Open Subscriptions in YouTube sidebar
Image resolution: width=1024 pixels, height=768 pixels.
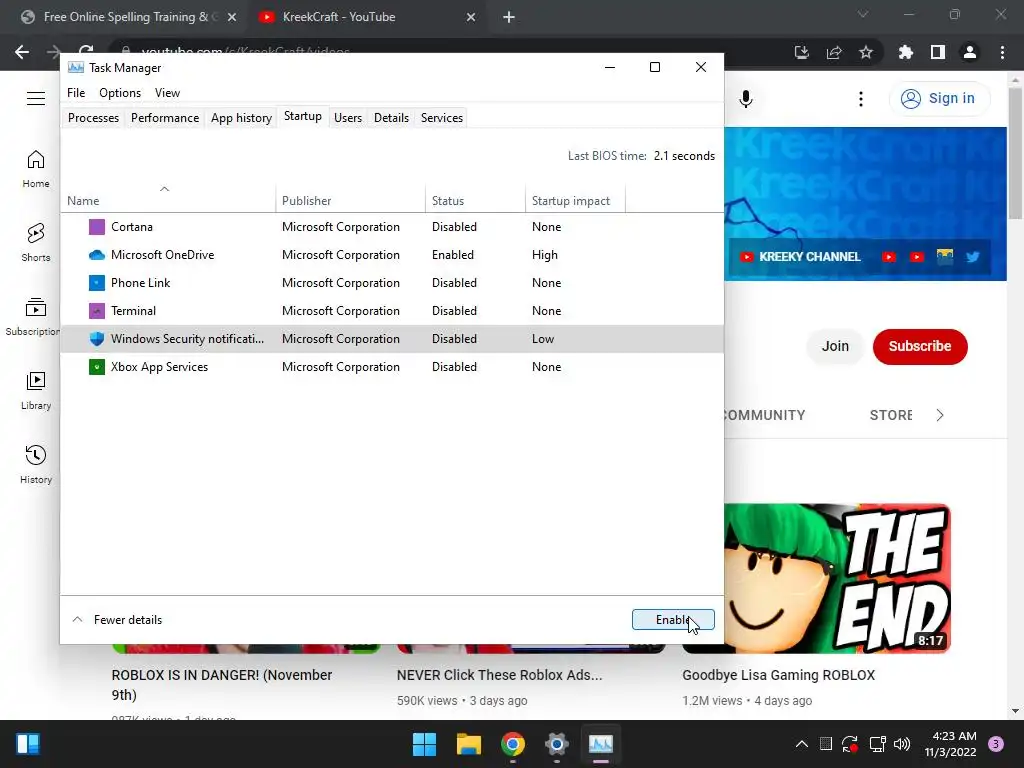[x=33, y=316]
